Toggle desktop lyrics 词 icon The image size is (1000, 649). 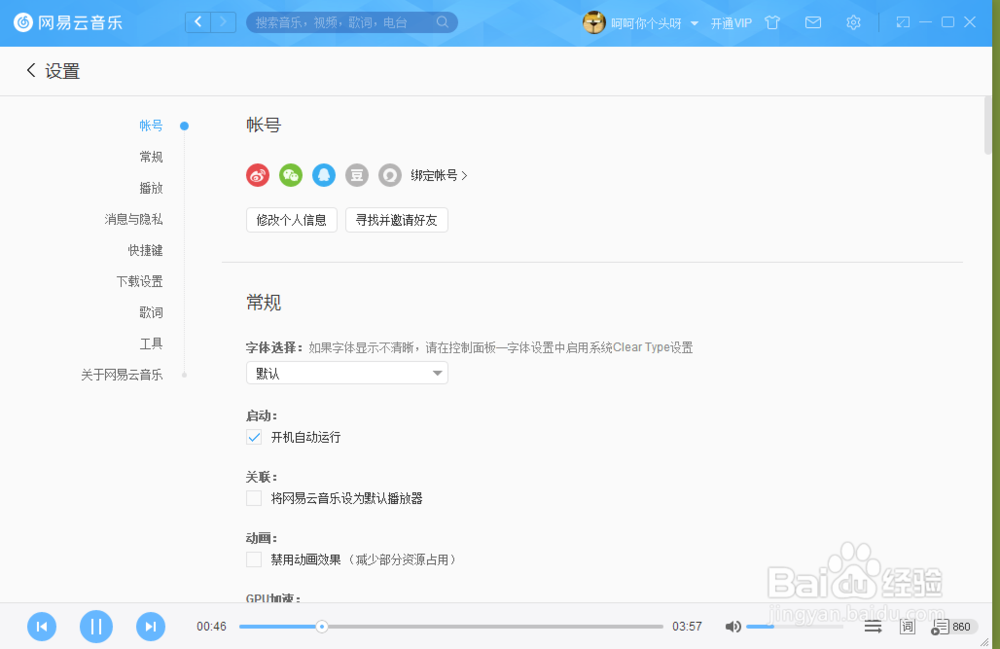(907, 627)
